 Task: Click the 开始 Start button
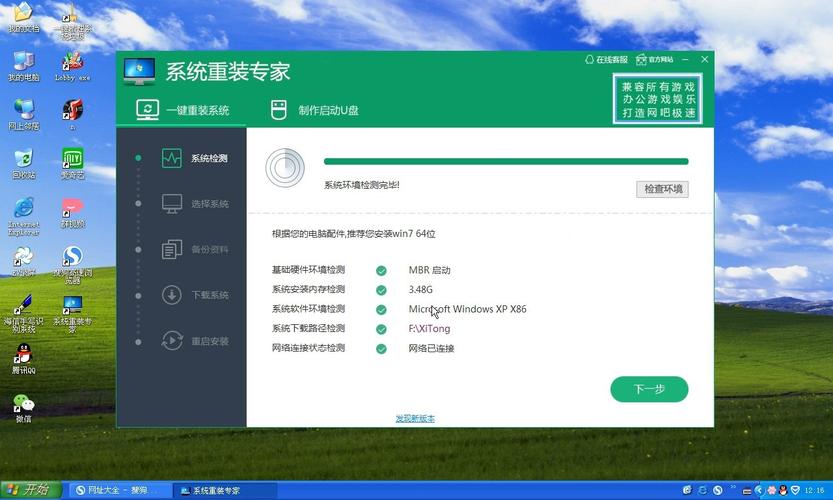coord(30,490)
